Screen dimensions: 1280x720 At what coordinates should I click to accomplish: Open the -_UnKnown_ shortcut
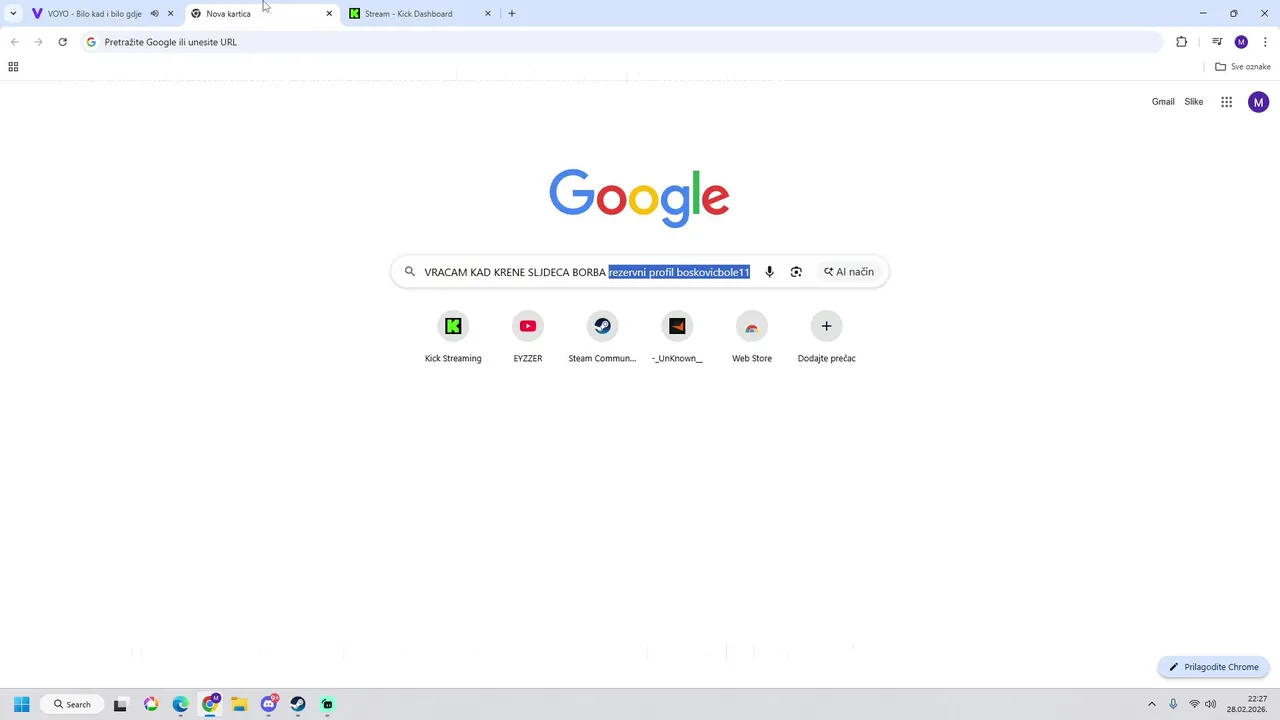click(677, 338)
